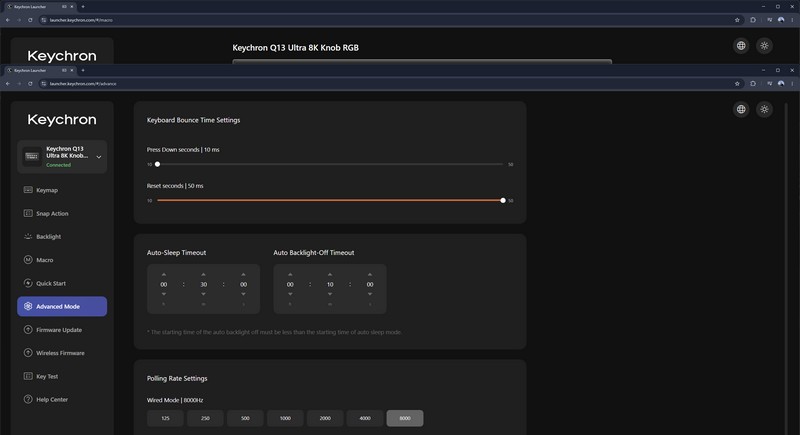
Task: Increase Auto Backlight-Off seconds with up arrow
Action: pyautogui.click(x=370, y=274)
